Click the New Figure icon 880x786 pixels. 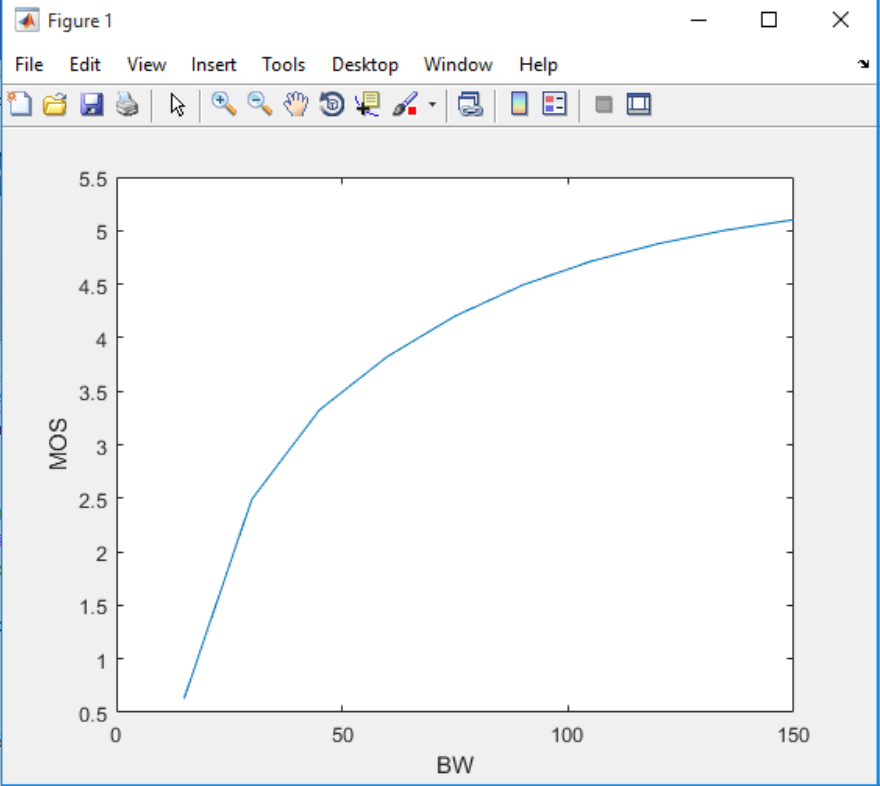click(x=20, y=104)
